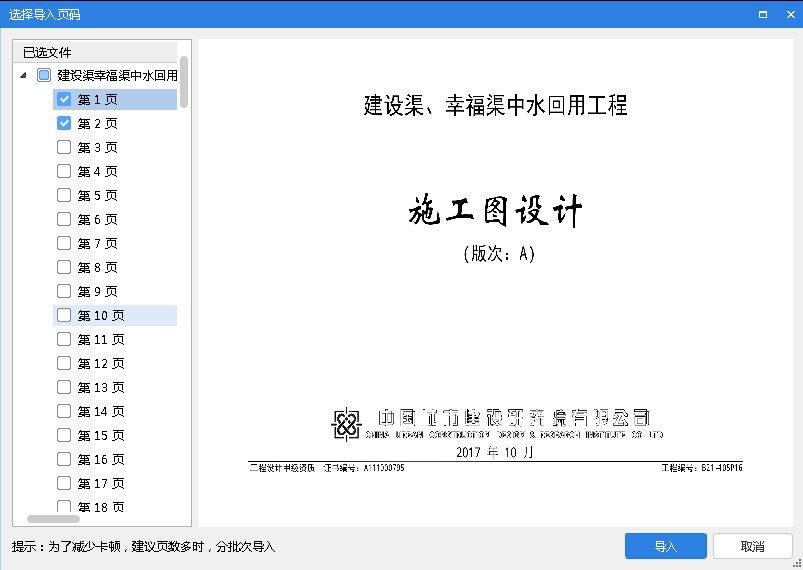803x570 pixels.
Task: Select the 第 12 页 page label
Action: [x=101, y=363]
